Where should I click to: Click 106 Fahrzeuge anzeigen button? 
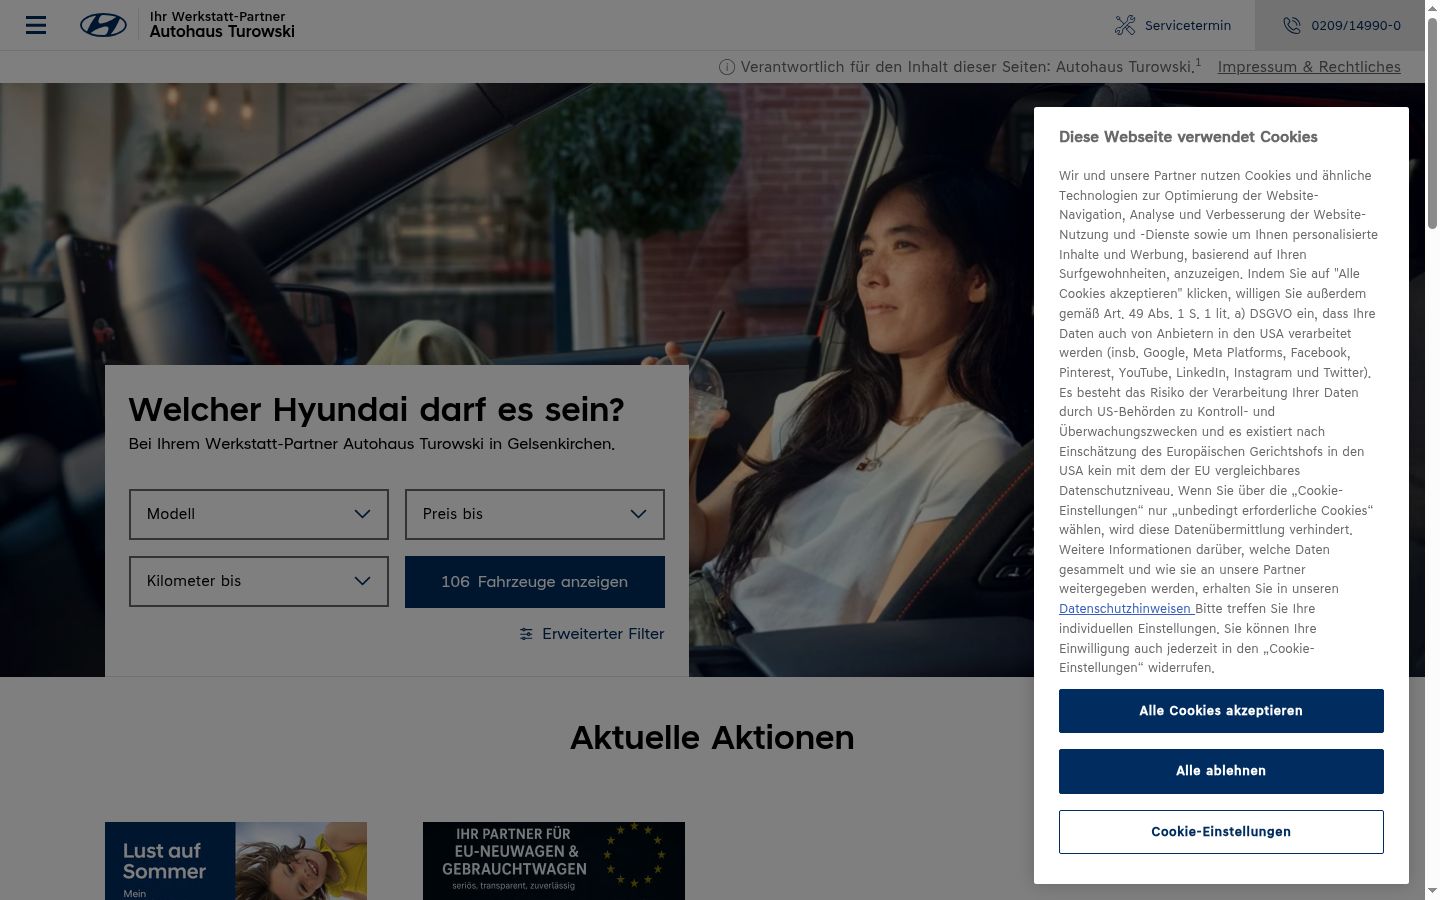535,582
